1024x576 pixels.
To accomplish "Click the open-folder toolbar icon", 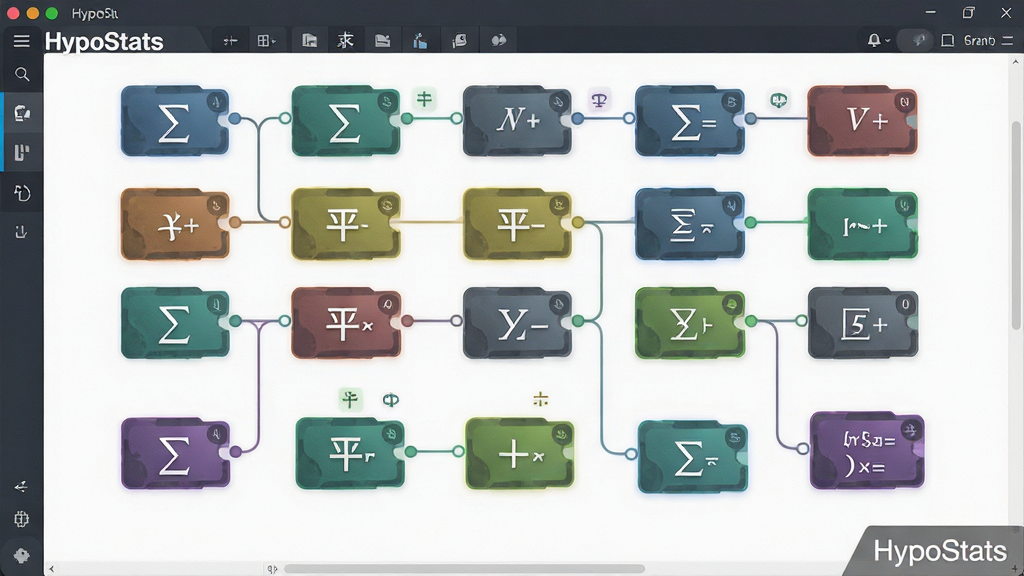I will click(383, 41).
